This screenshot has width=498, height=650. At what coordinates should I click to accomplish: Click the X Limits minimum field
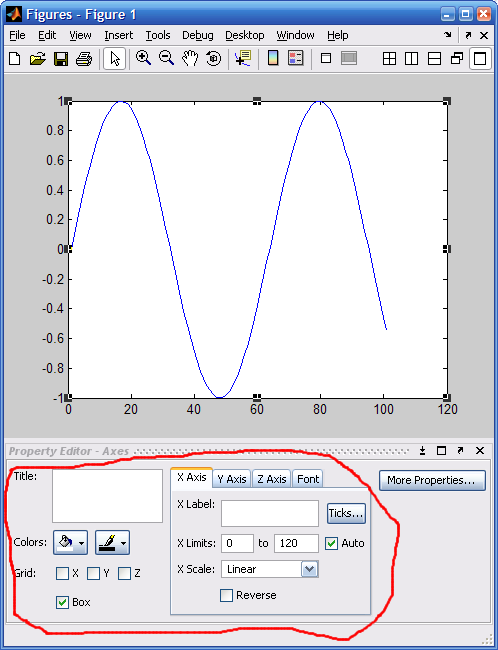238,543
